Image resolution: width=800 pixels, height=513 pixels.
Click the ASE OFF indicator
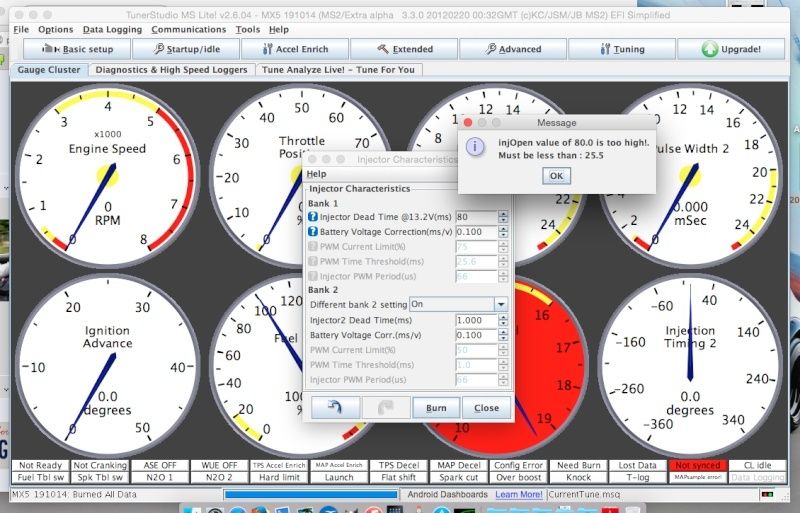point(160,465)
